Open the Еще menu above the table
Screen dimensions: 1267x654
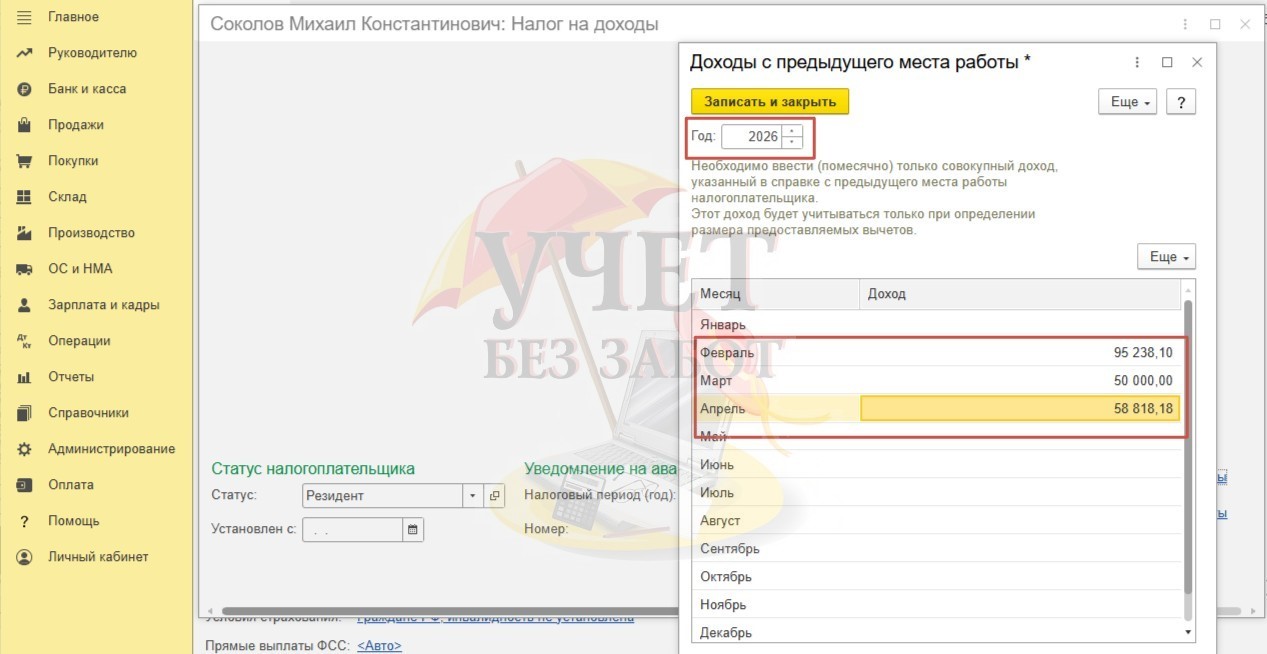coord(1166,257)
